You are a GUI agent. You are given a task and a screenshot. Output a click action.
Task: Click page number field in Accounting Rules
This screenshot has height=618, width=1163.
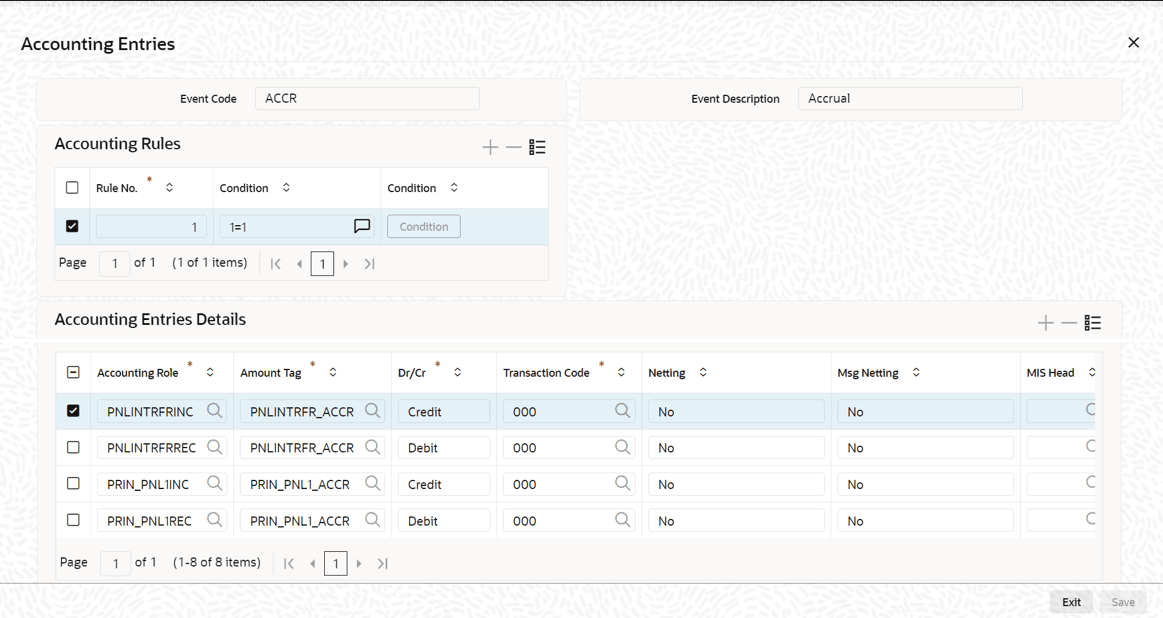tap(115, 264)
